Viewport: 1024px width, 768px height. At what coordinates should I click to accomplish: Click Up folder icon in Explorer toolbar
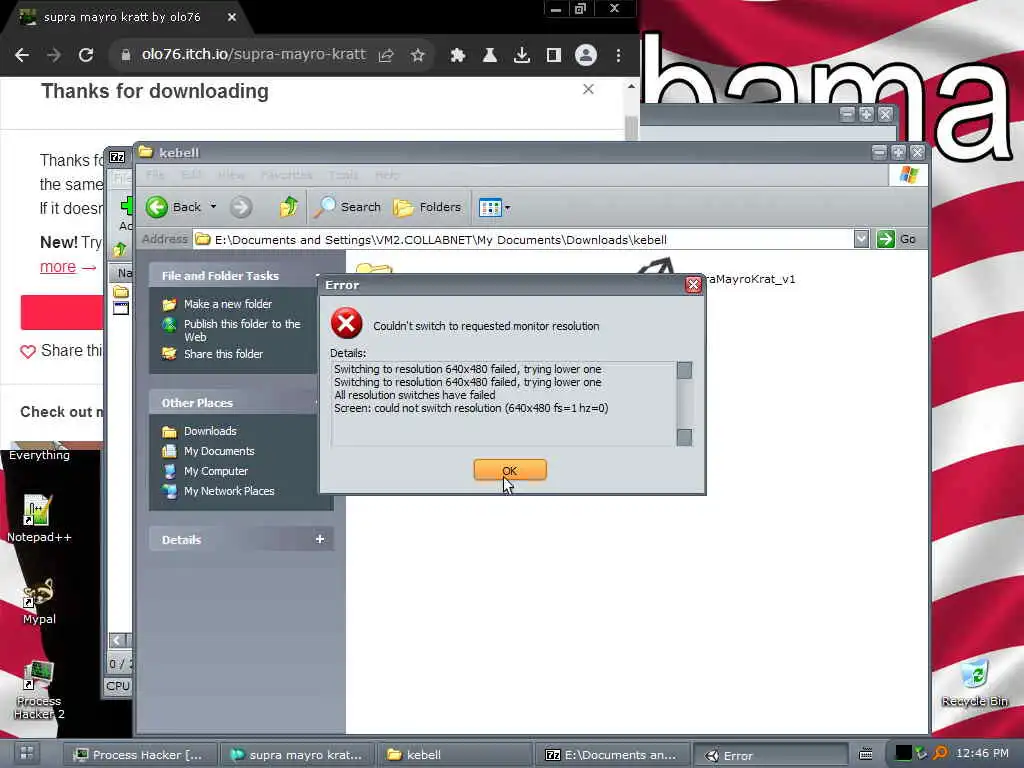tap(288, 207)
